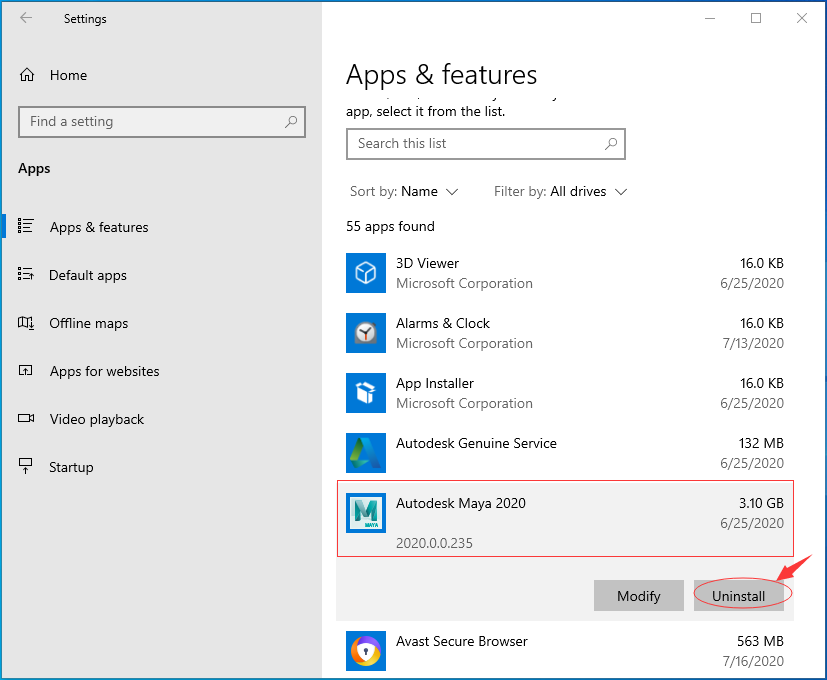This screenshot has width=827, height=680.
Task: Click the 563 MB size value
Action: point(760,641)
